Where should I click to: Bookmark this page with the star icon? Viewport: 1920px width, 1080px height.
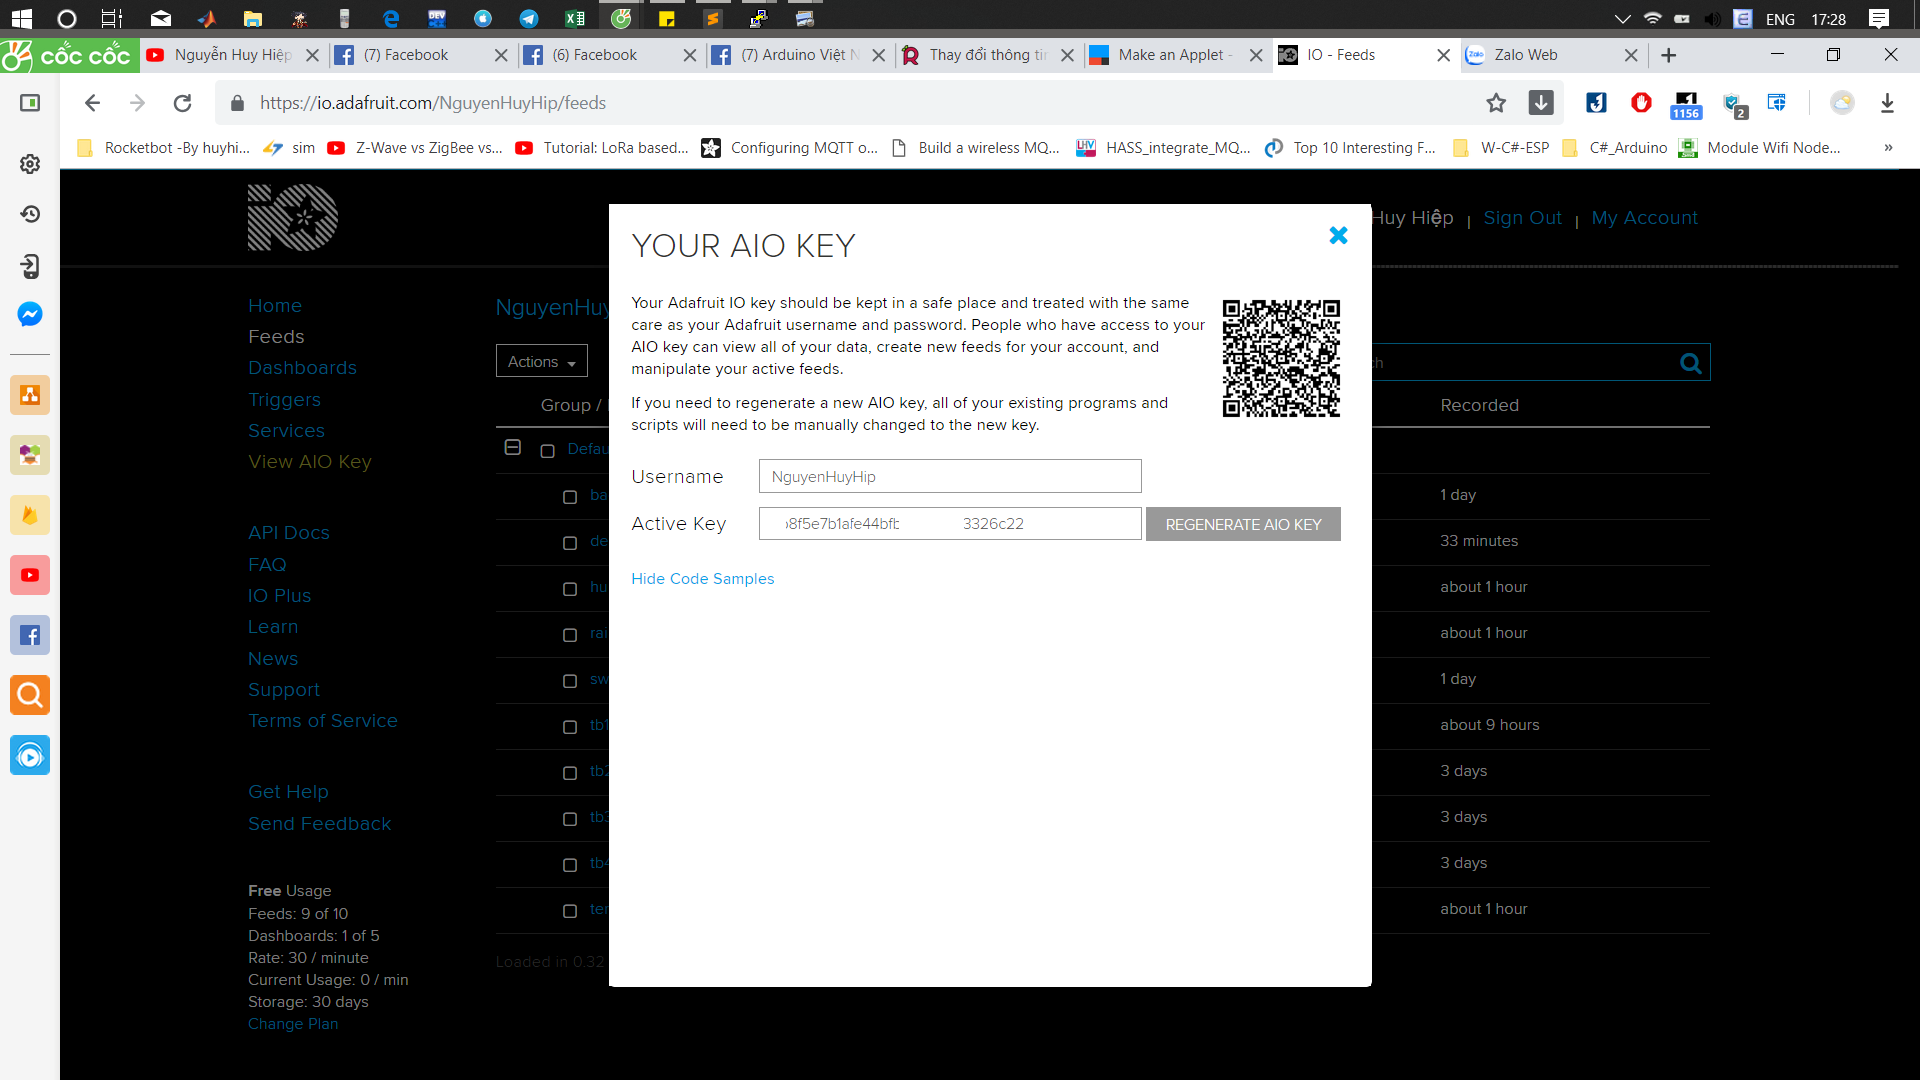coord(1496,103)
